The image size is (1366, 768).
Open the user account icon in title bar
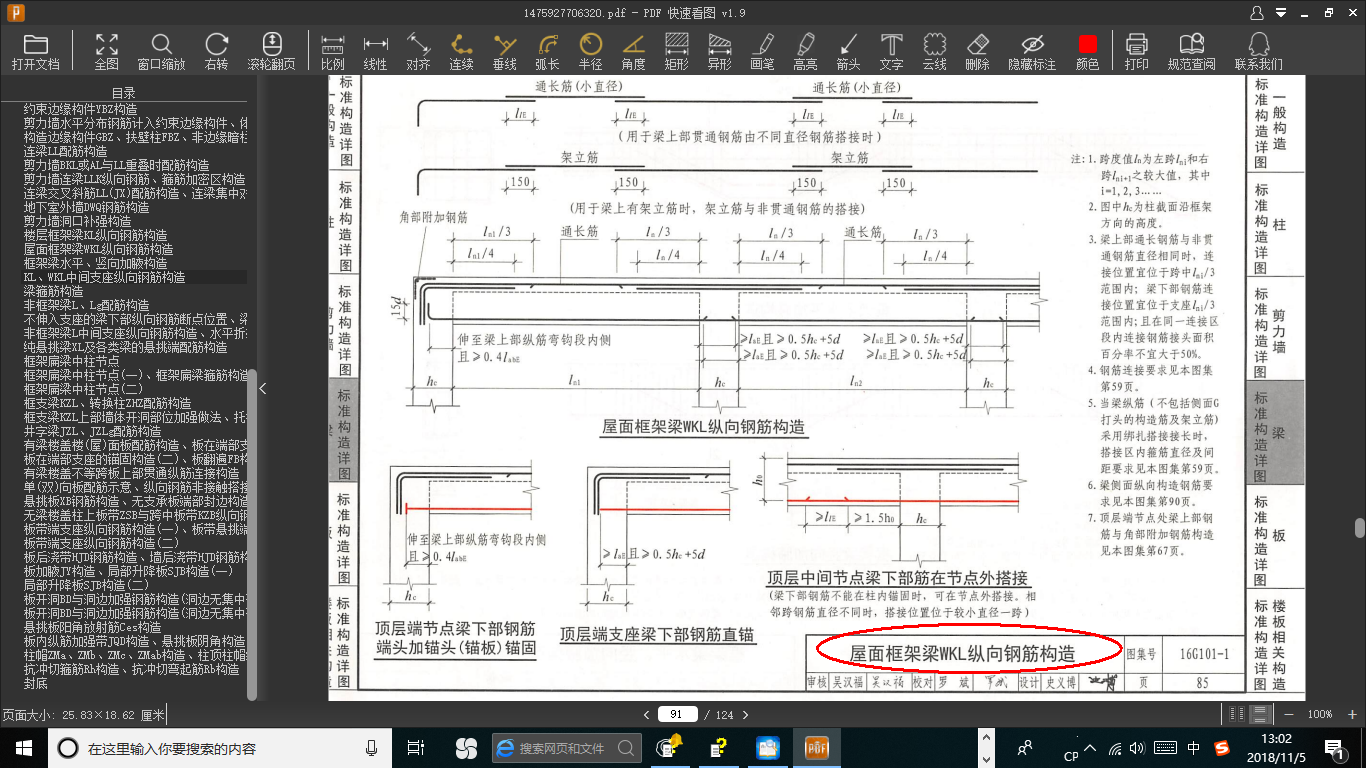pos(1258,12)
